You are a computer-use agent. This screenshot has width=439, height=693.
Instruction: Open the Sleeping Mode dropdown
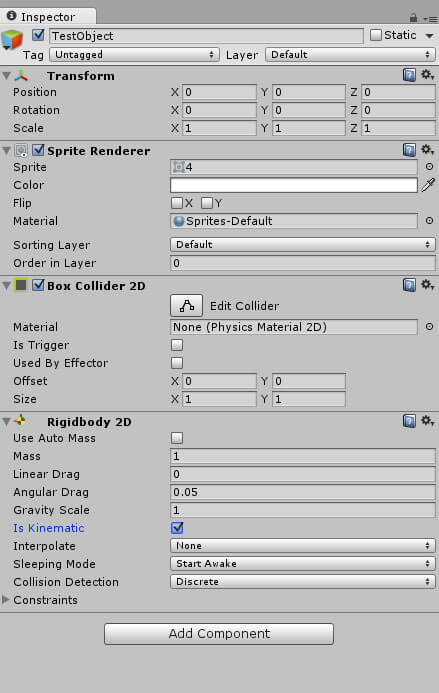(303, 564)
